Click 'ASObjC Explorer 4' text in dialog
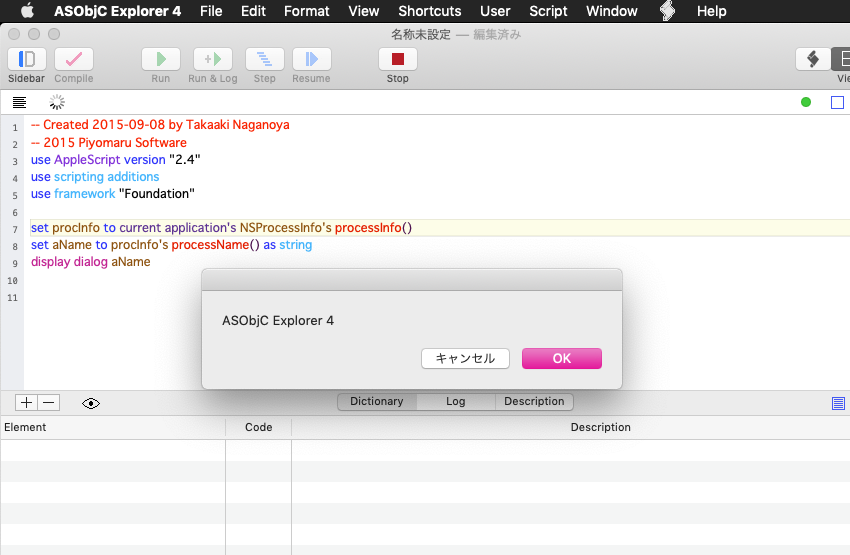The image size is (850, 555). [278, 321]
